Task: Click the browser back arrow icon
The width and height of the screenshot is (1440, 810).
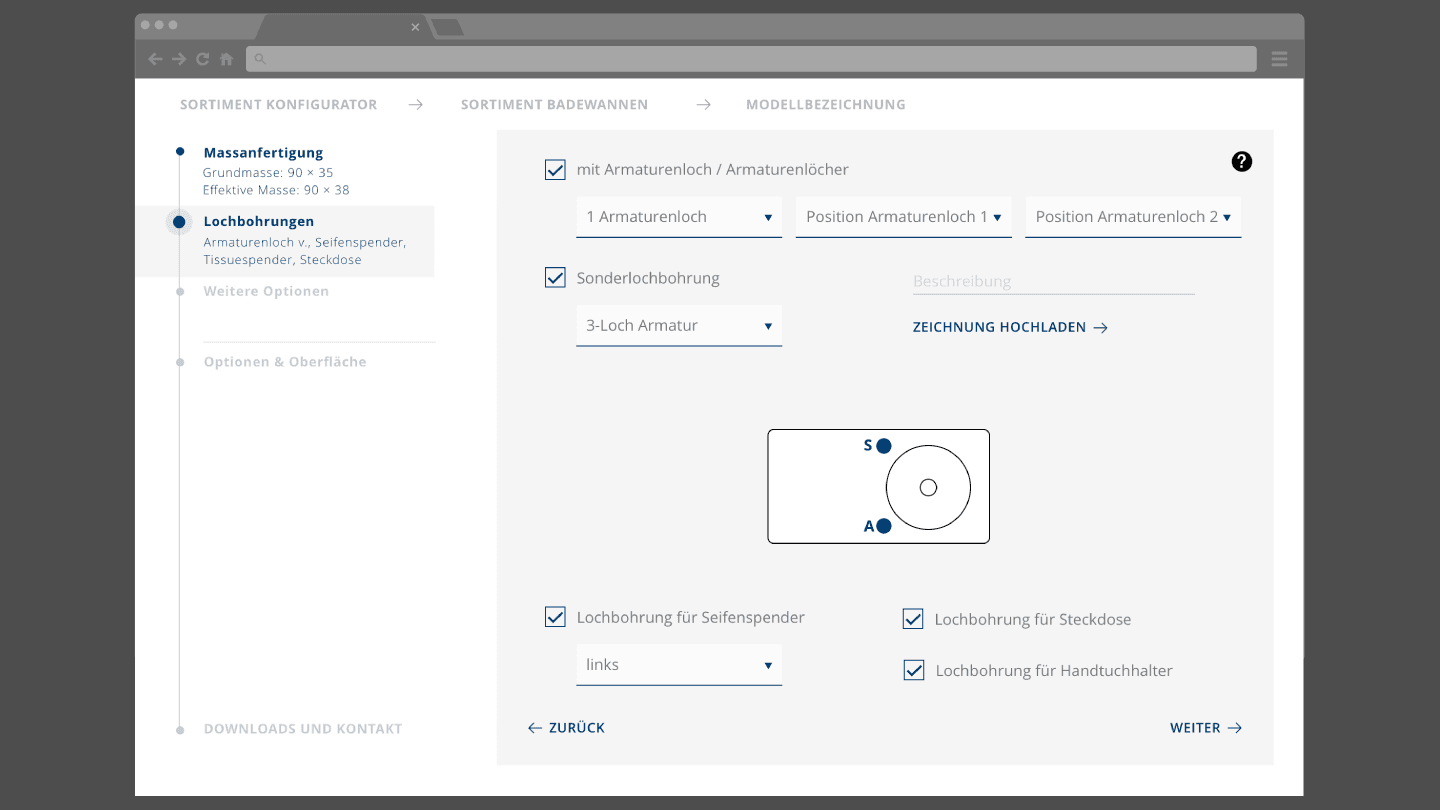Action: point(155,59)
